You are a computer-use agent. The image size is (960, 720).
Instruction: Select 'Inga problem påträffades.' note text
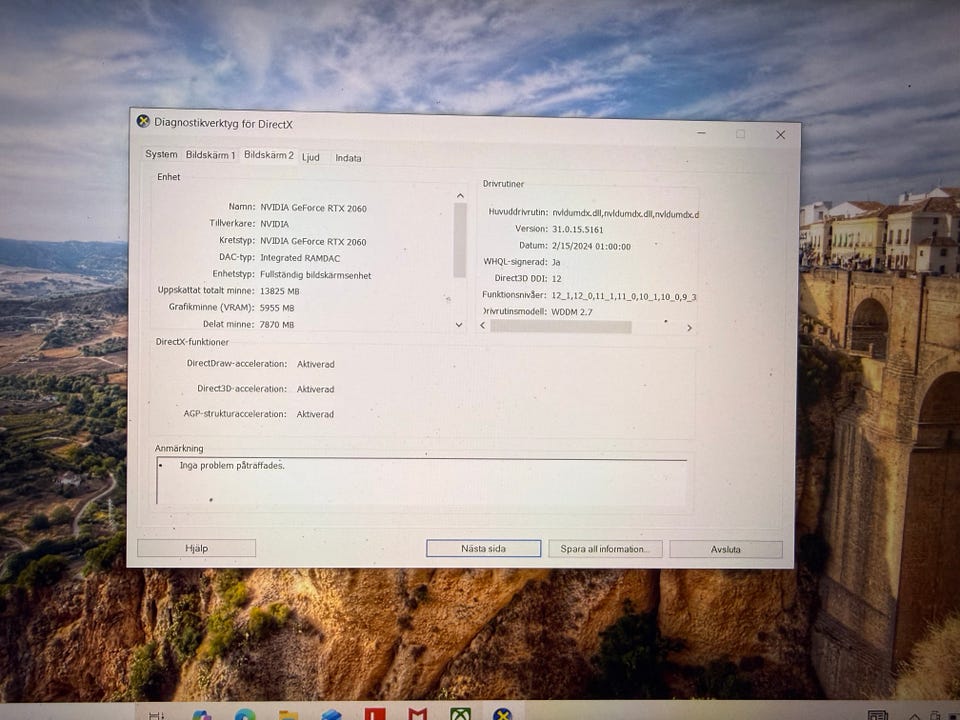pos(232,465)
